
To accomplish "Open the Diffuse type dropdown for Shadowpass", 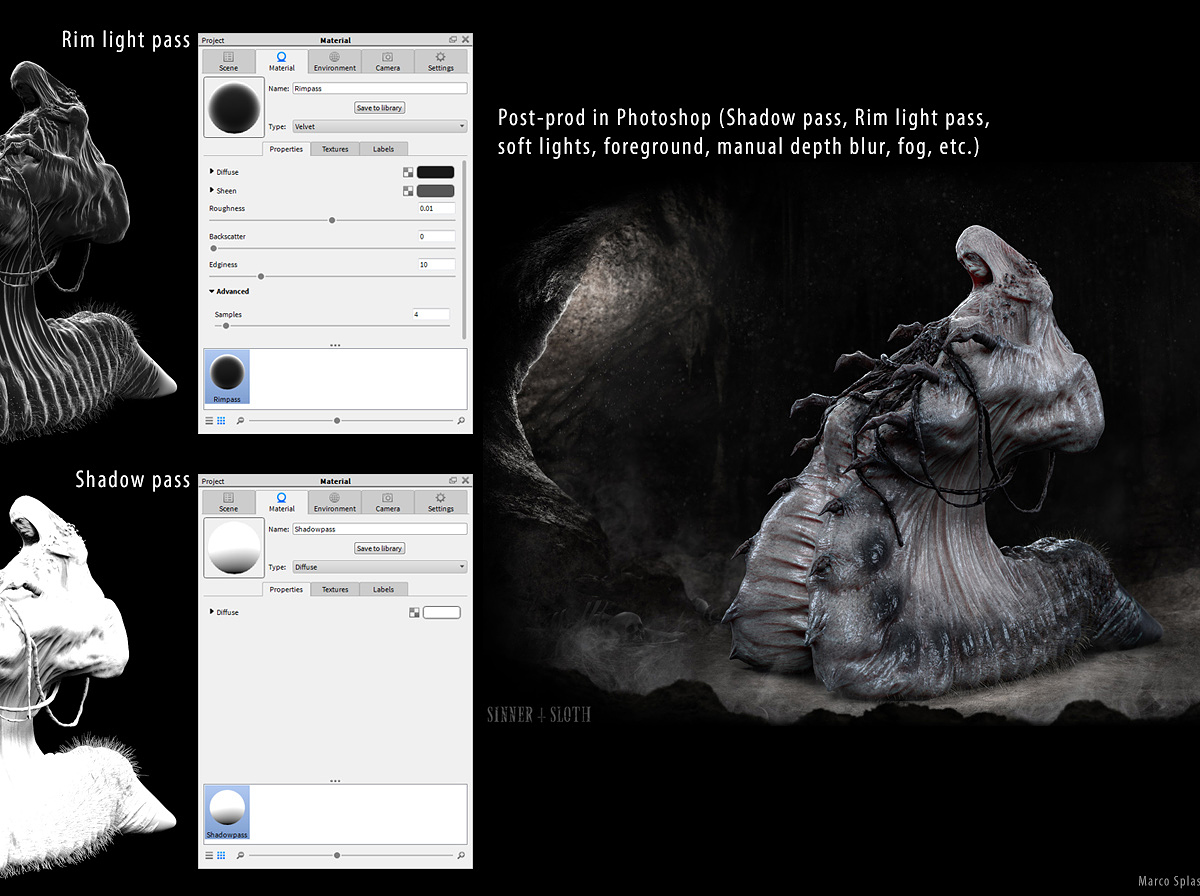I will 379,567.
